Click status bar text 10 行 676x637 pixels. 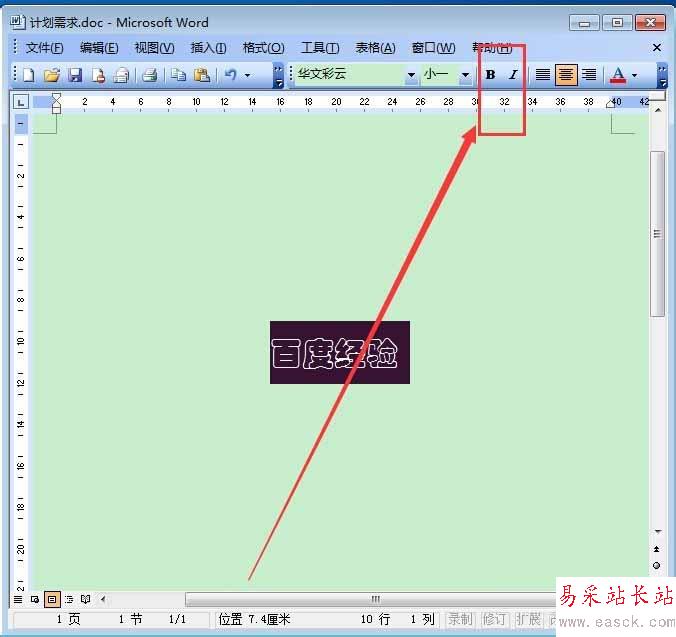click(x=376, y=619)
